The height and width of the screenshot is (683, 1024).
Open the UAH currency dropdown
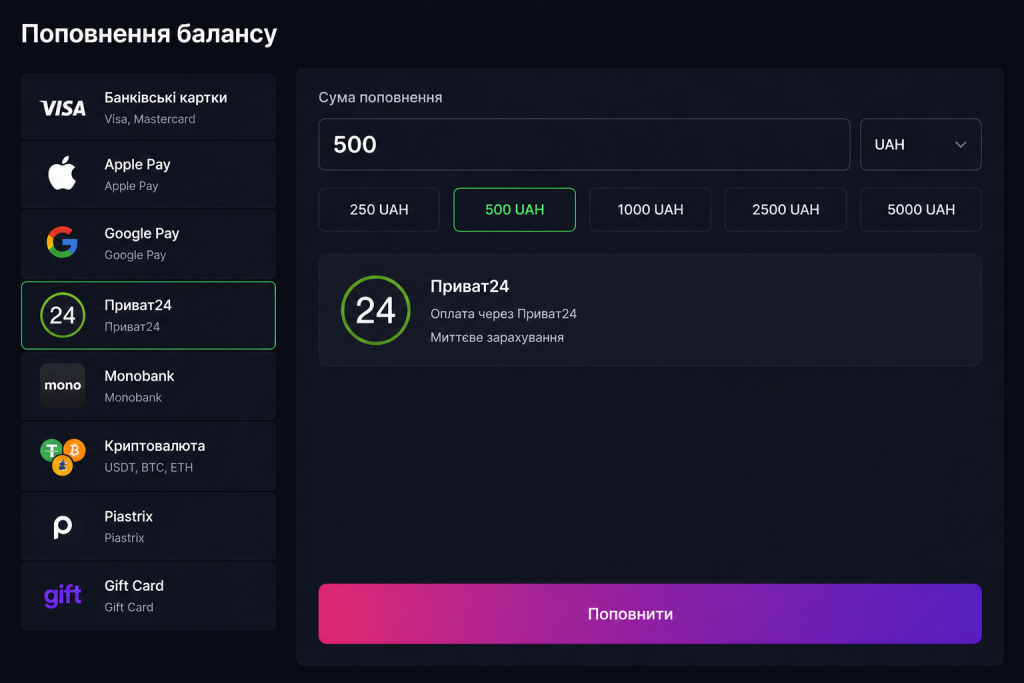click(x=921, y=144)
